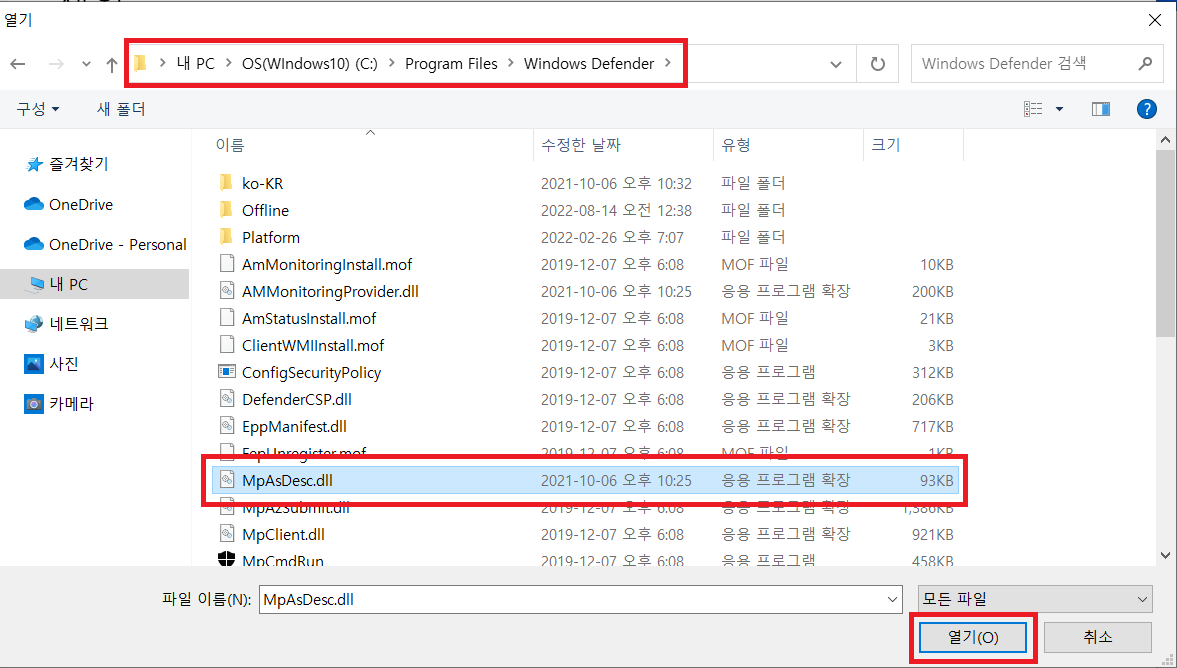The width and height of the screenshot is (1177, 668).
Task: Select '내 PC' in the address path
Action: (x=195, y=64)
